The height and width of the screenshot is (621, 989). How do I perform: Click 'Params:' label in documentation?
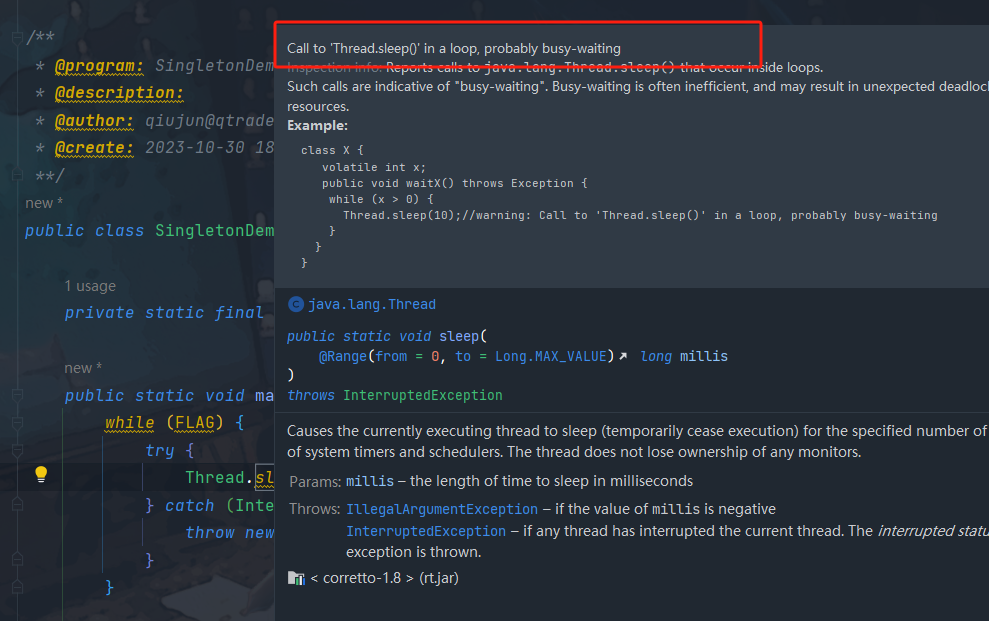tap(315, 481)
